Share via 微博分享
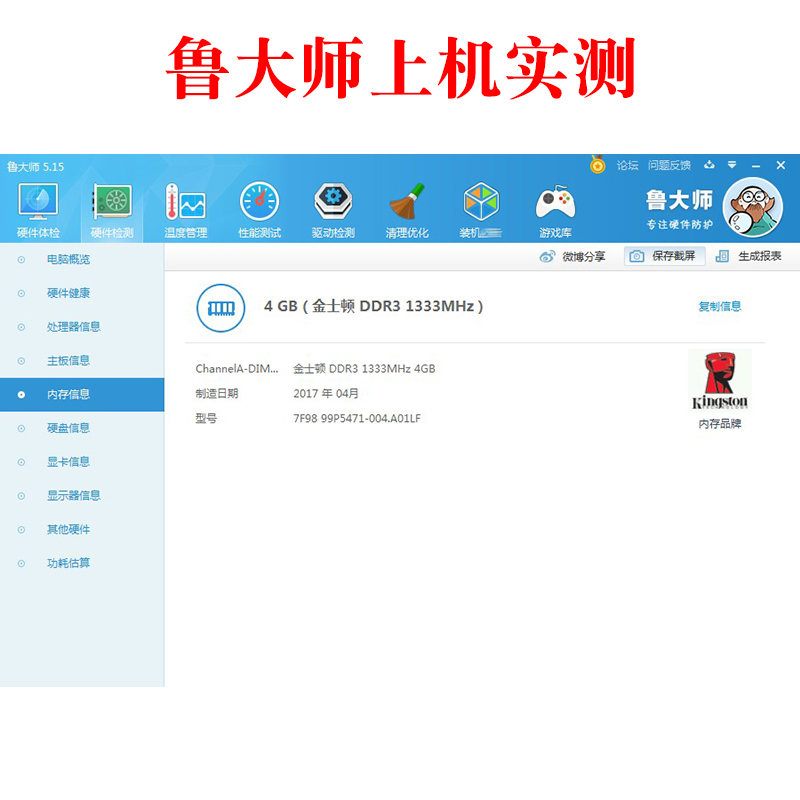 coord(572,257)
